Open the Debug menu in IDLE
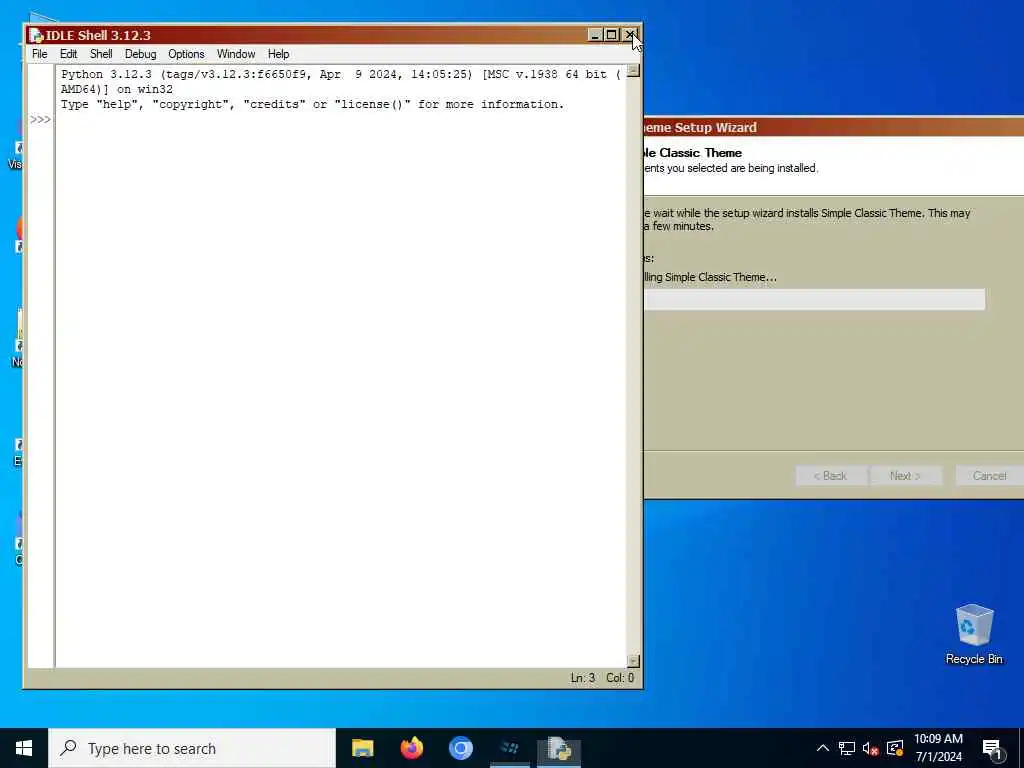Screen dimensions: 1024x768 pyautogui.click(x=140, y=54)
